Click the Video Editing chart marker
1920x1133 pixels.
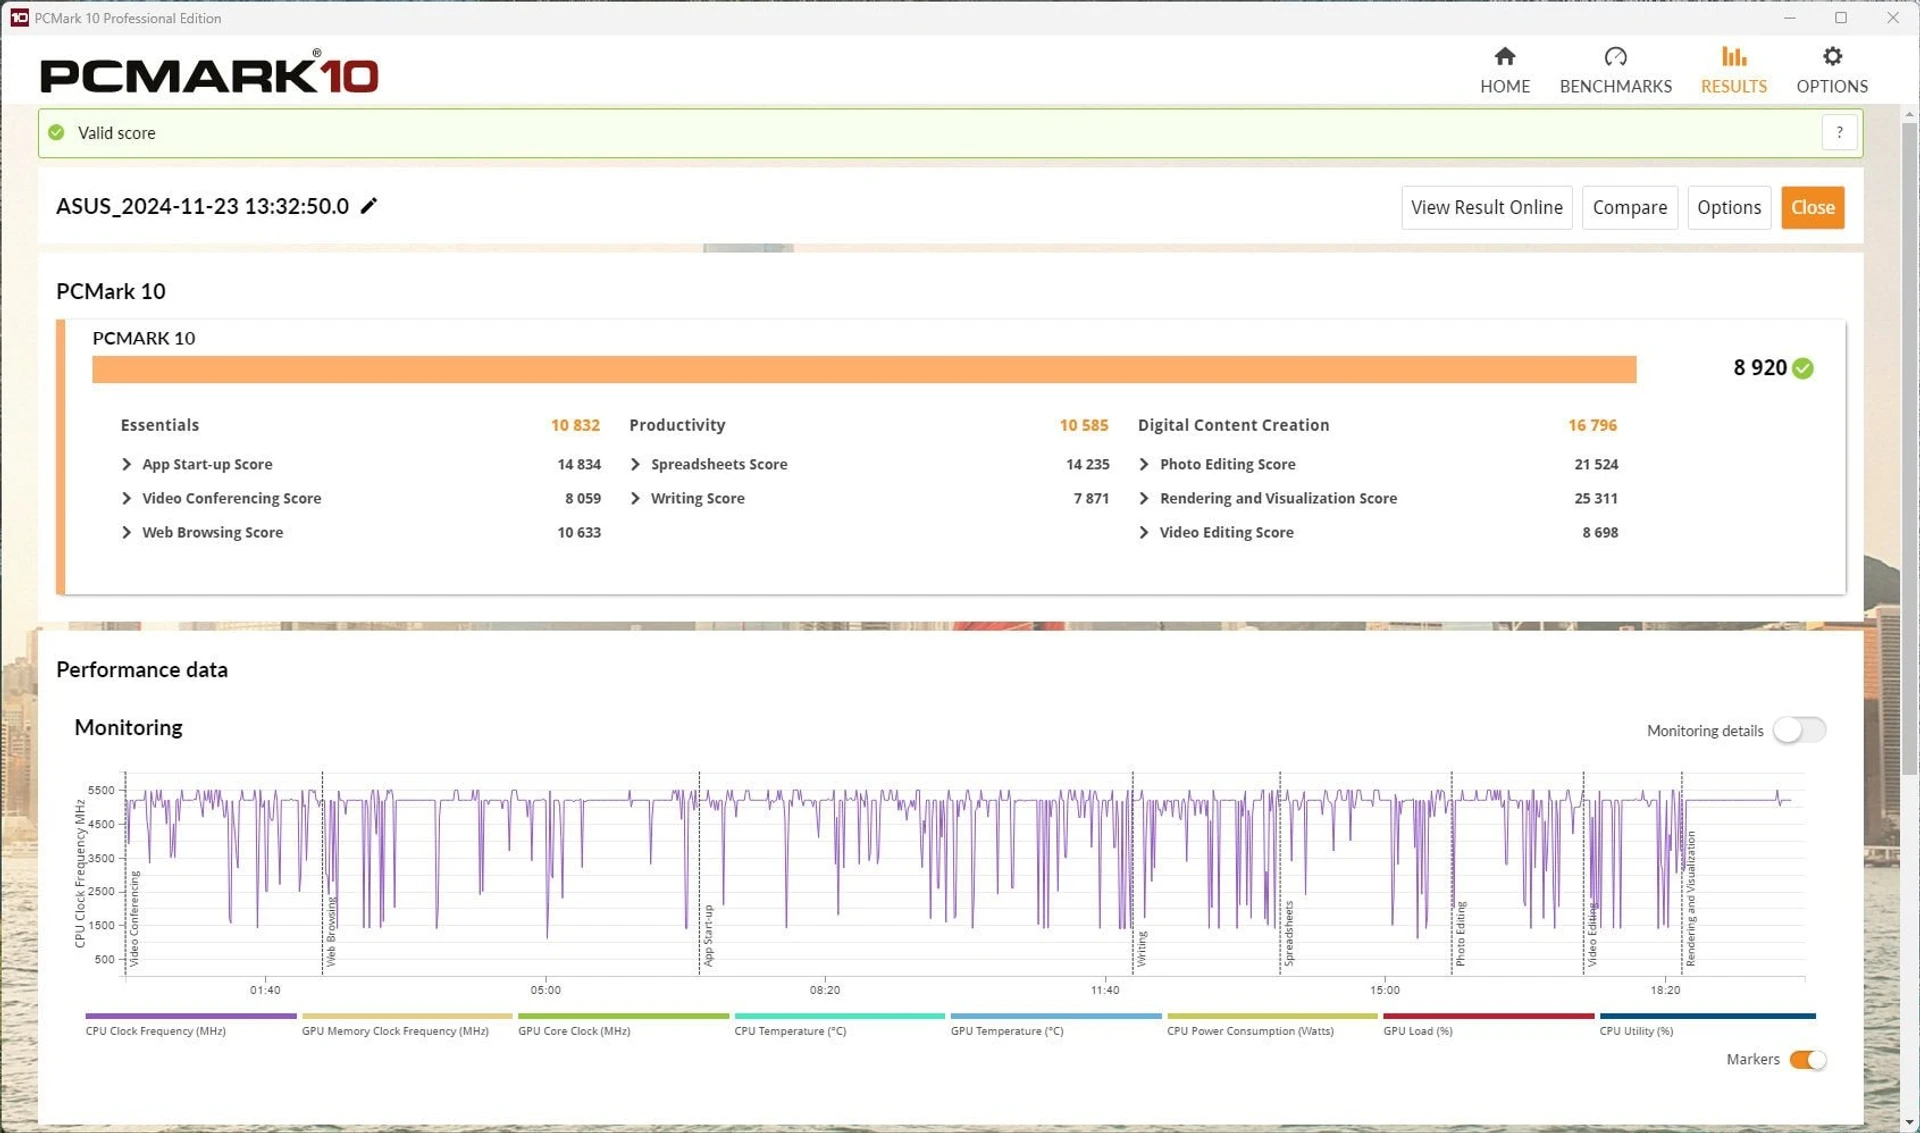coord(1592,935)
